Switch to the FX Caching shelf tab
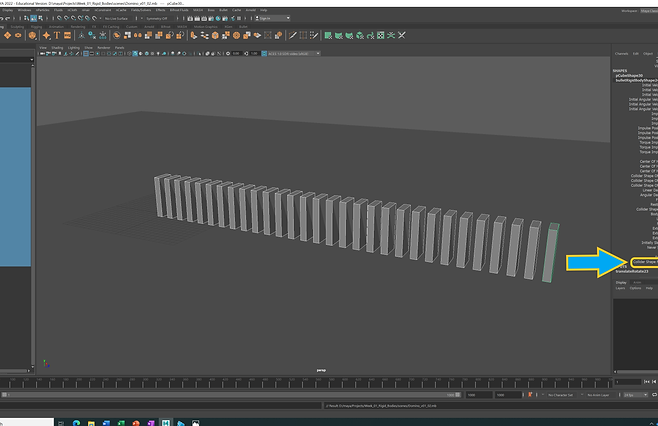Viewport: 658px width, 426px height. coord(111,27)
